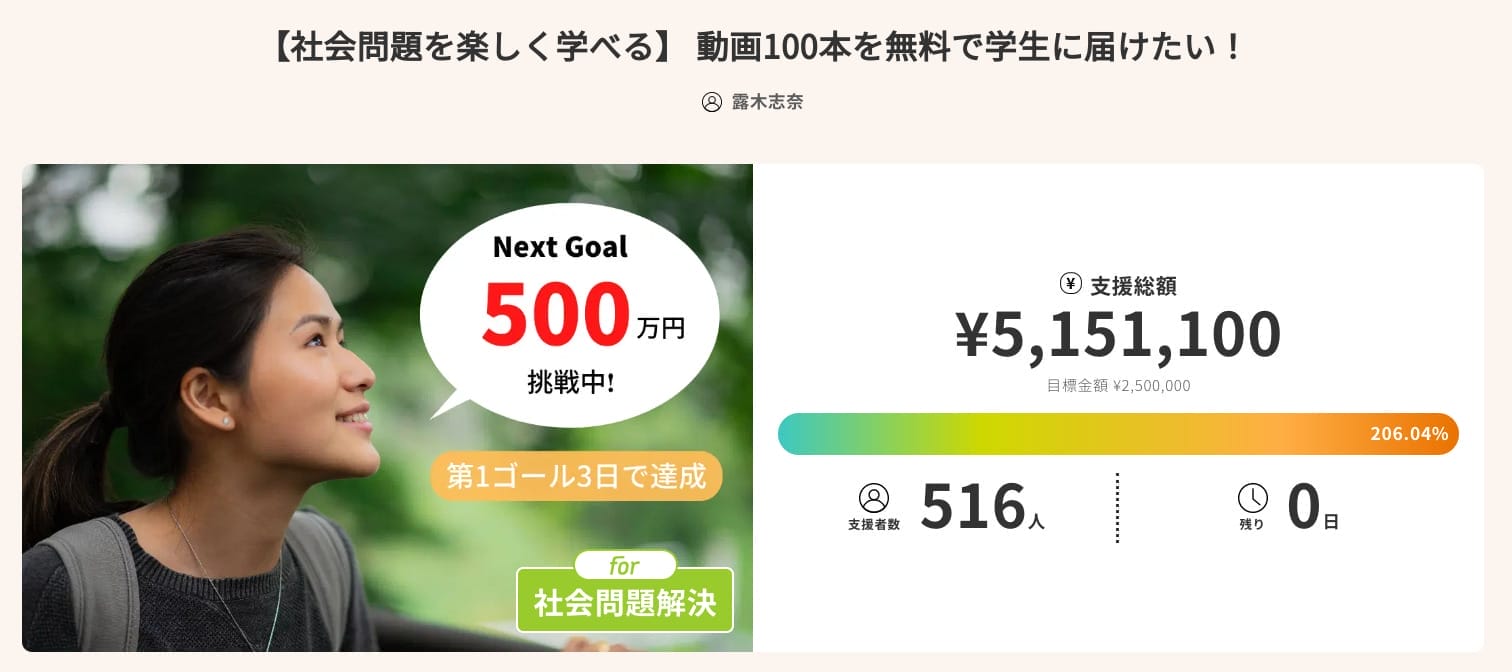Click the 第1ゴール3日で達成 orange badge
The height and width of the screenshot is (672, 1512).
point(576,476)
